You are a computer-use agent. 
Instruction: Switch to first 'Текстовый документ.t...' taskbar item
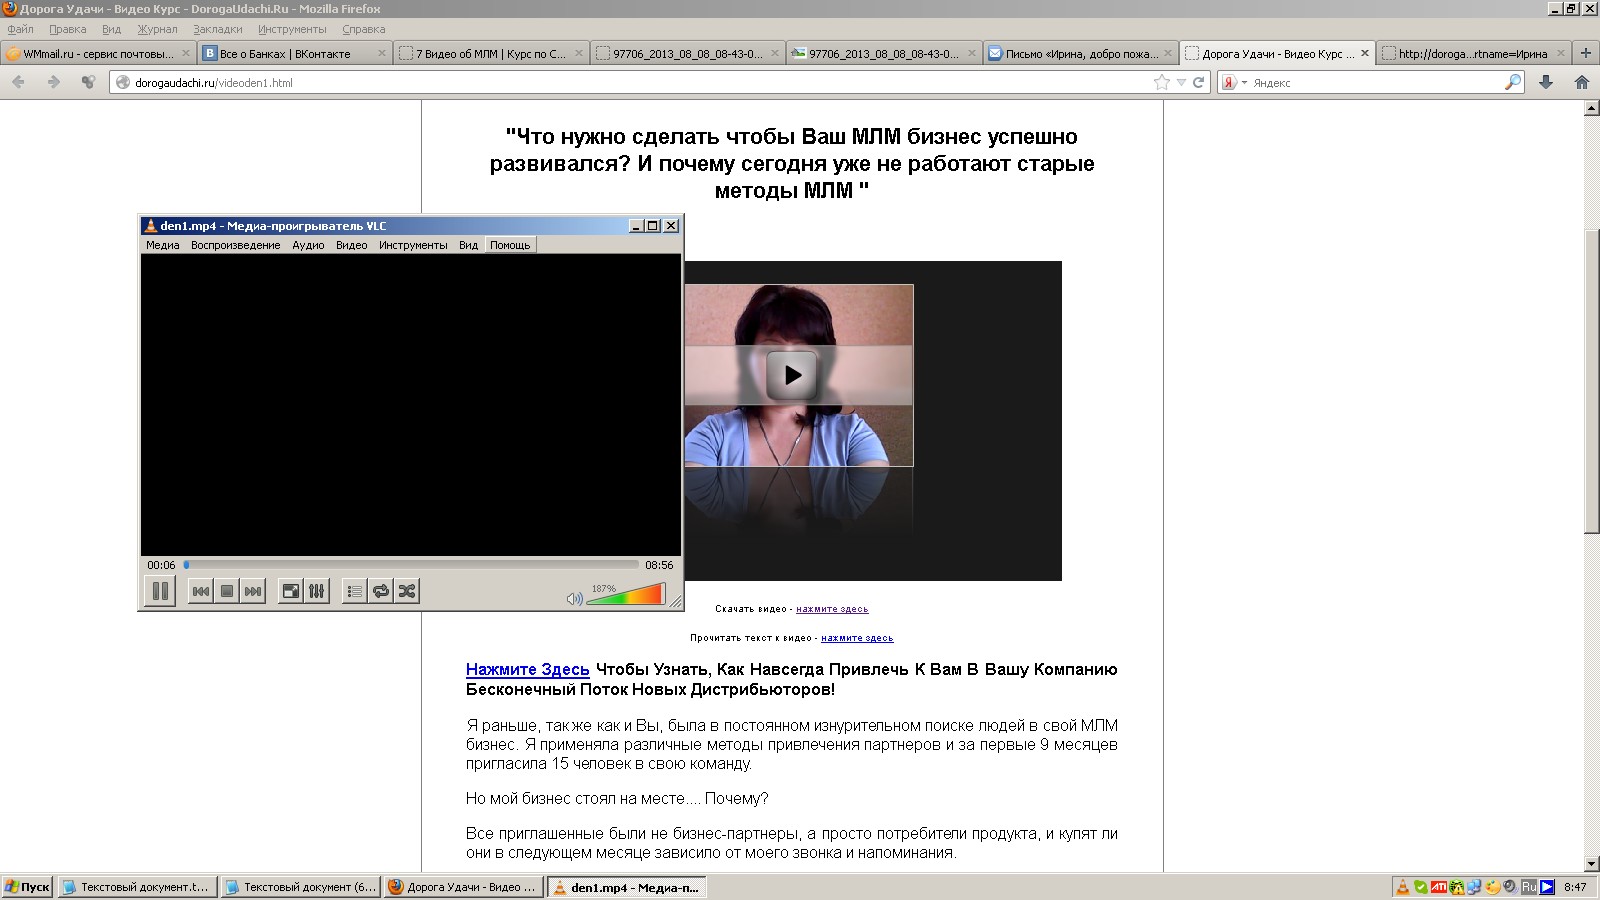[135, 887]
